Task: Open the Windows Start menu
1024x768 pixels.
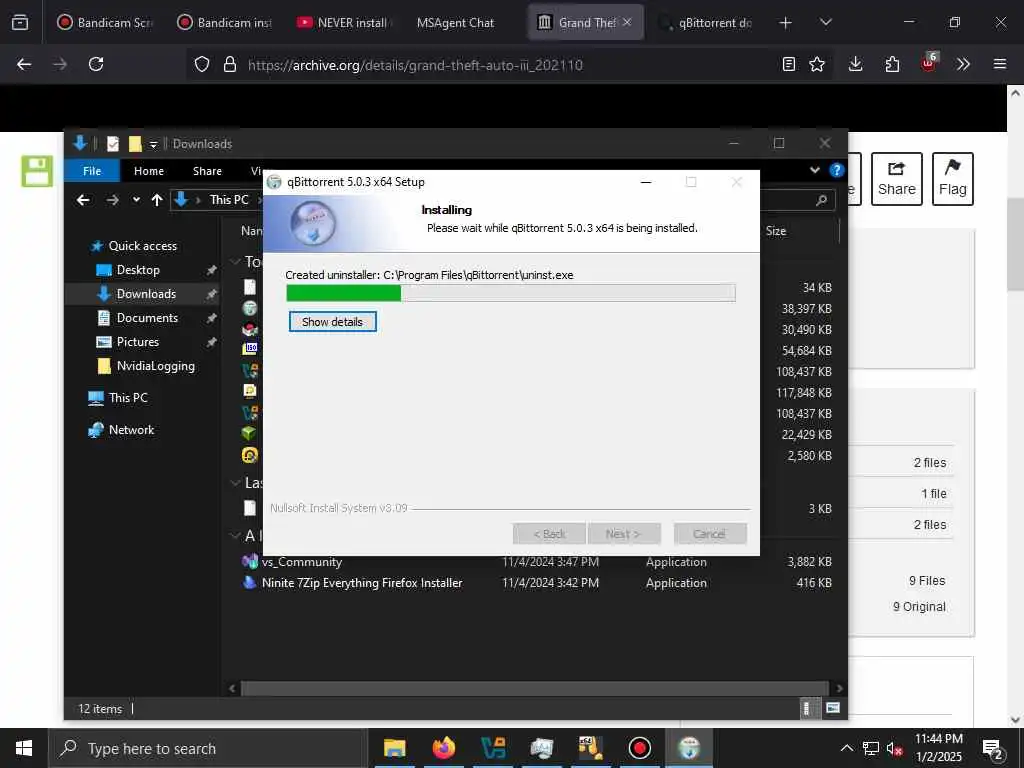Action: click(x=24, y=748)
